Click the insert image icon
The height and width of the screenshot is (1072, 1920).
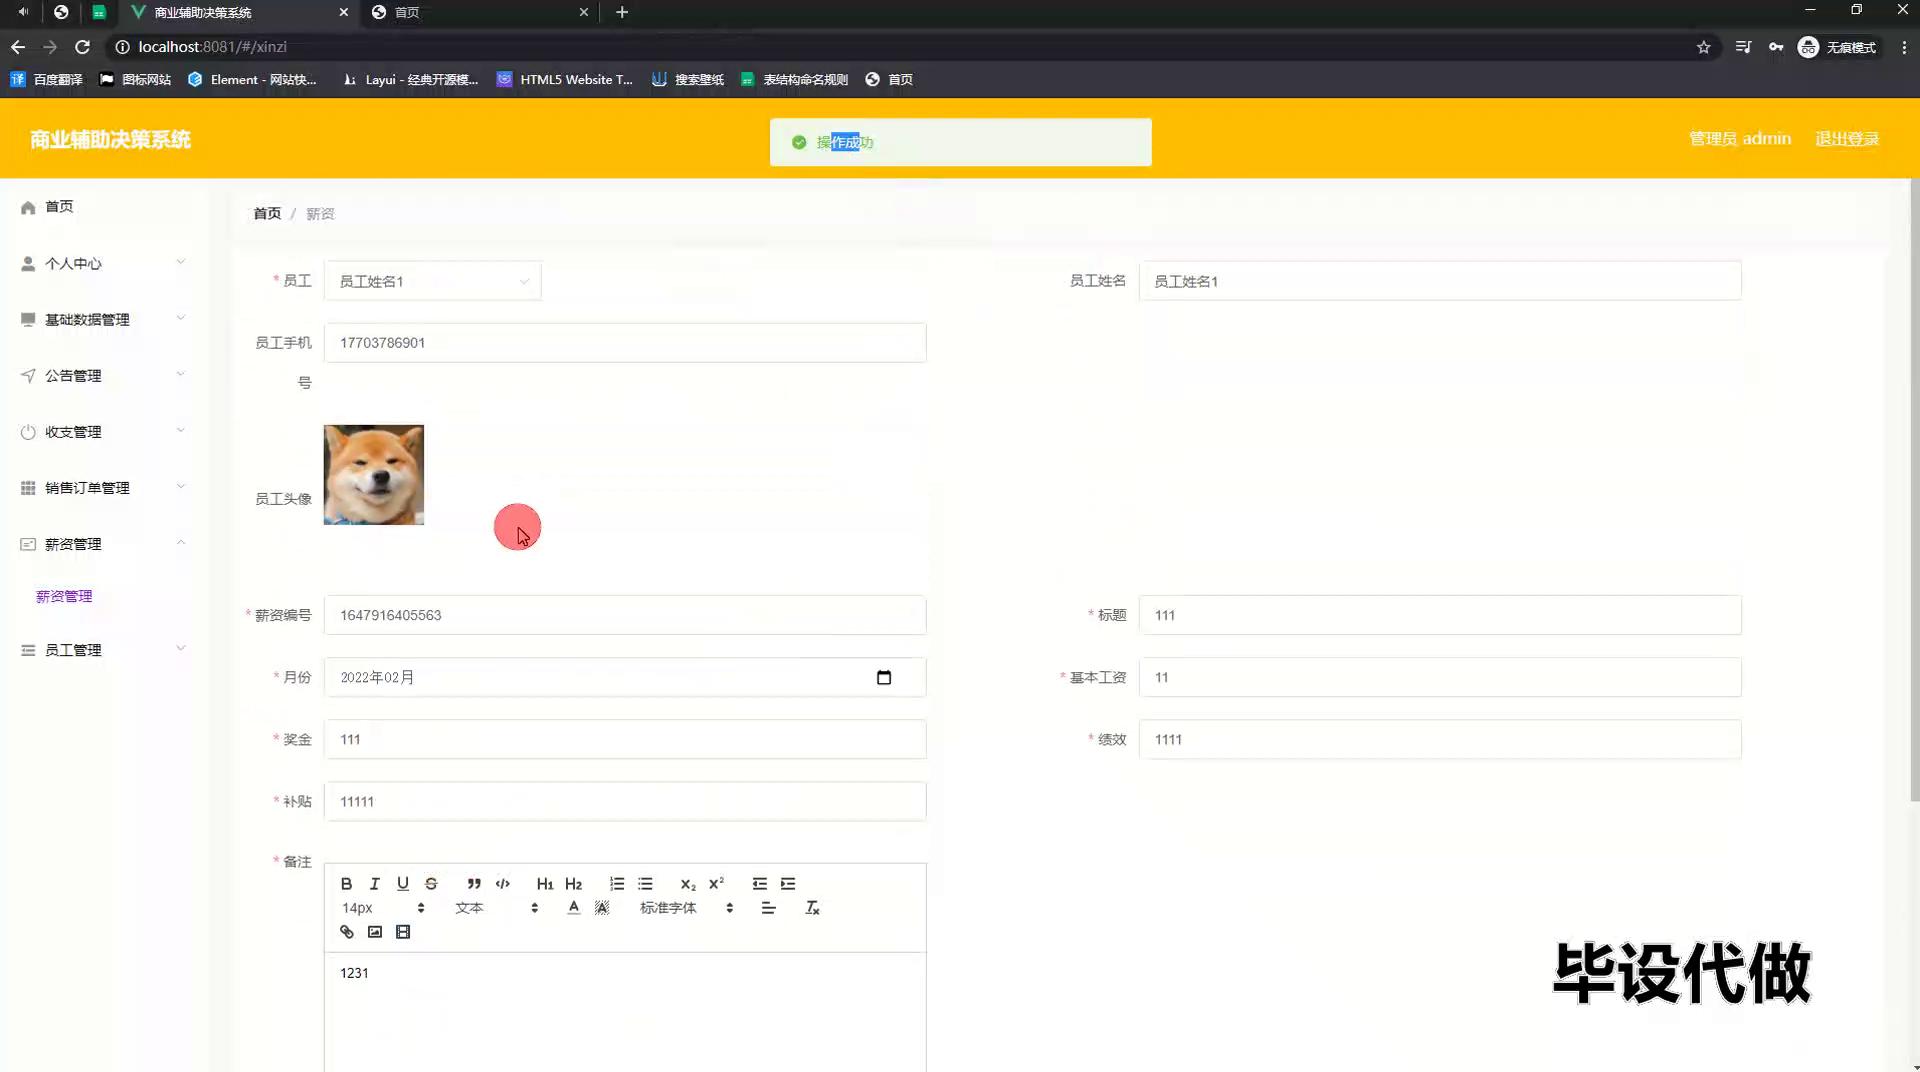pyautogui.click(x=375, y=932)
